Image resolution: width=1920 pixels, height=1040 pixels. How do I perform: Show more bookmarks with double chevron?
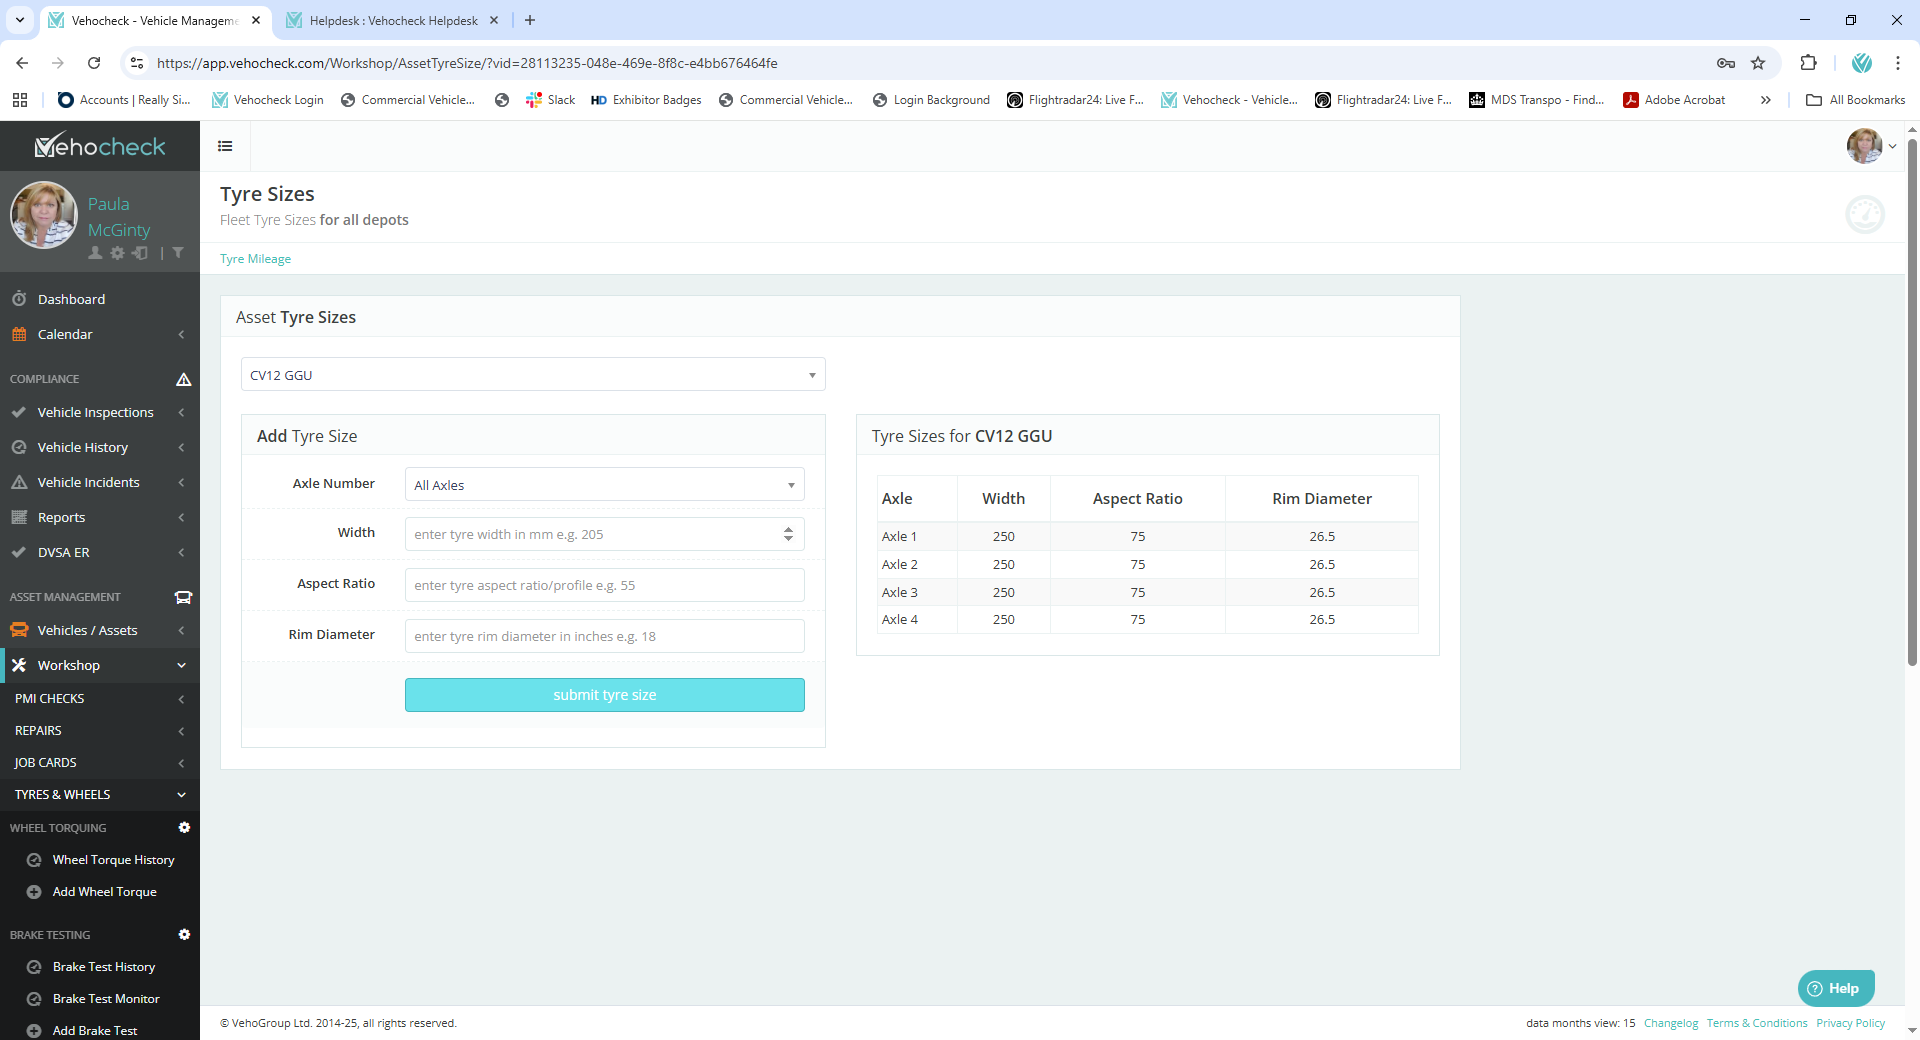pos(1766,100)
